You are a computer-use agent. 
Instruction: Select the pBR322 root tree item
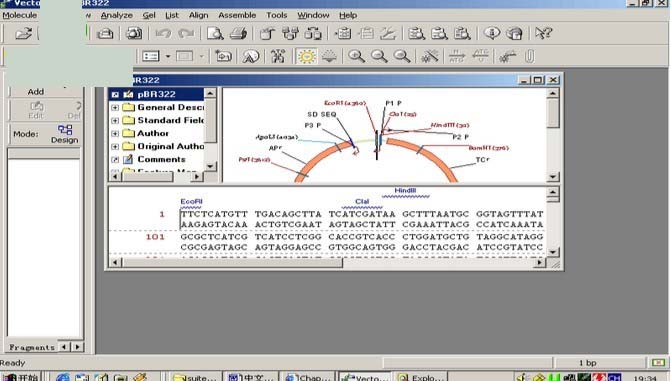tap(157, 94)
